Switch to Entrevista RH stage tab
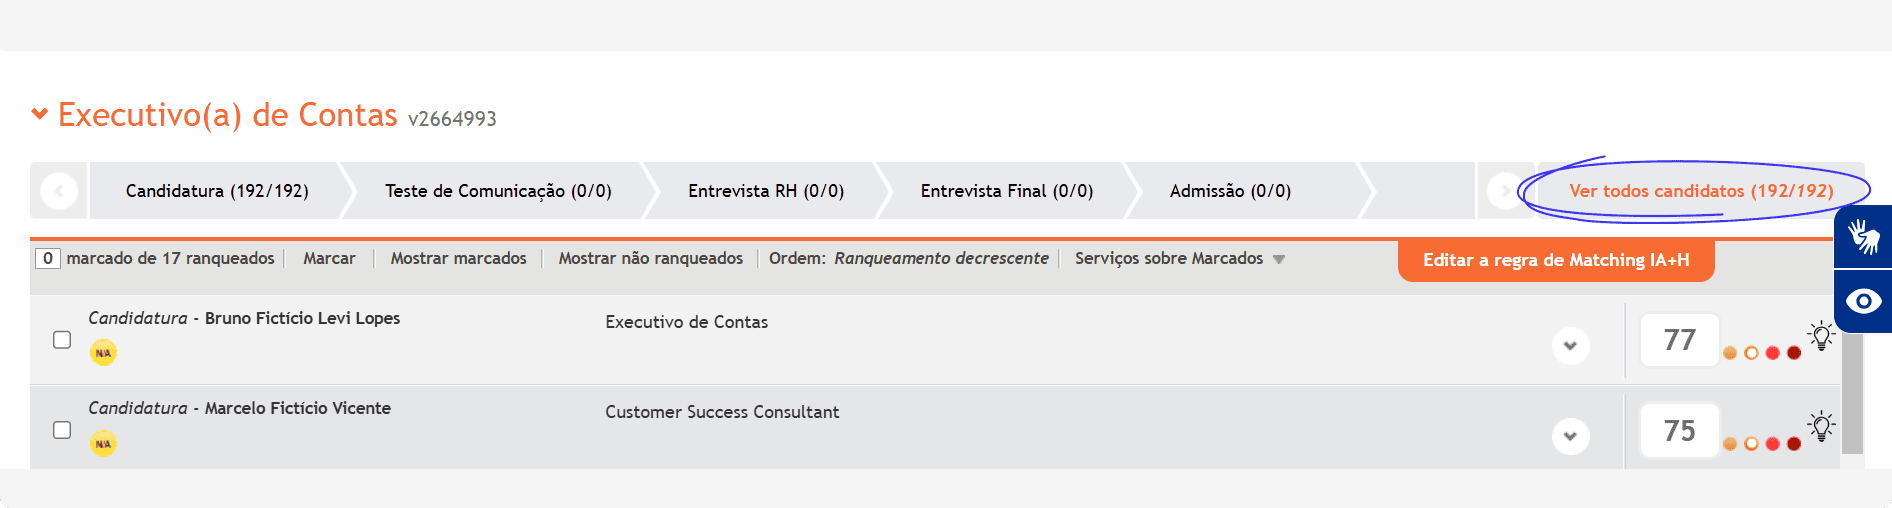The width and height of the screenshot is (1892, 508). [x=766, y=191]
